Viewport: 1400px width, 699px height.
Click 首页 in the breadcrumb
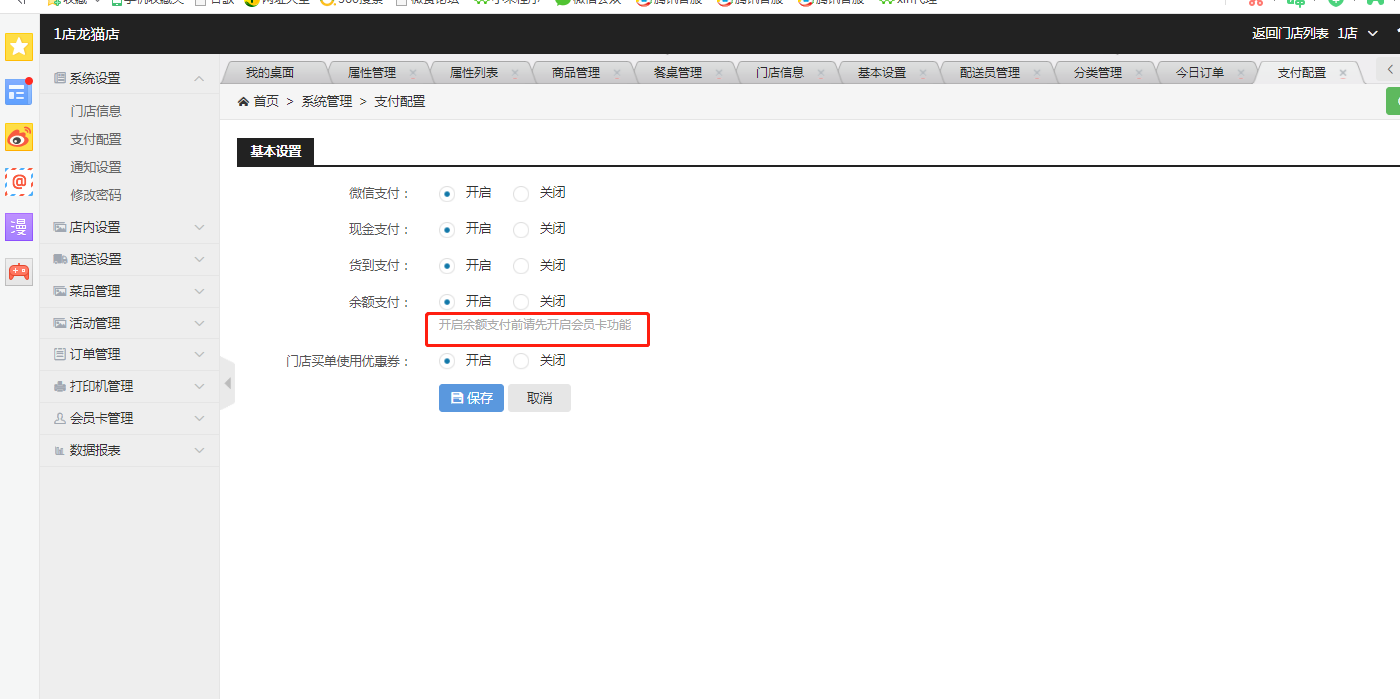pos(265,101)
